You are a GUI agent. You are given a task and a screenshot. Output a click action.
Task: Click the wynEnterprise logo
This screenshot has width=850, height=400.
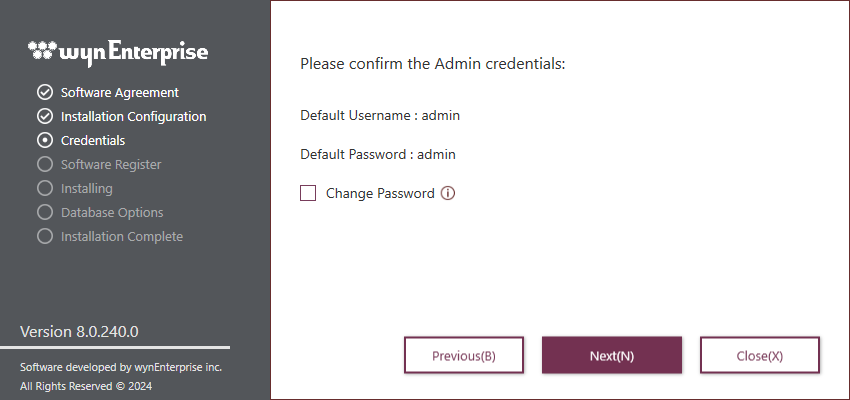118,52
